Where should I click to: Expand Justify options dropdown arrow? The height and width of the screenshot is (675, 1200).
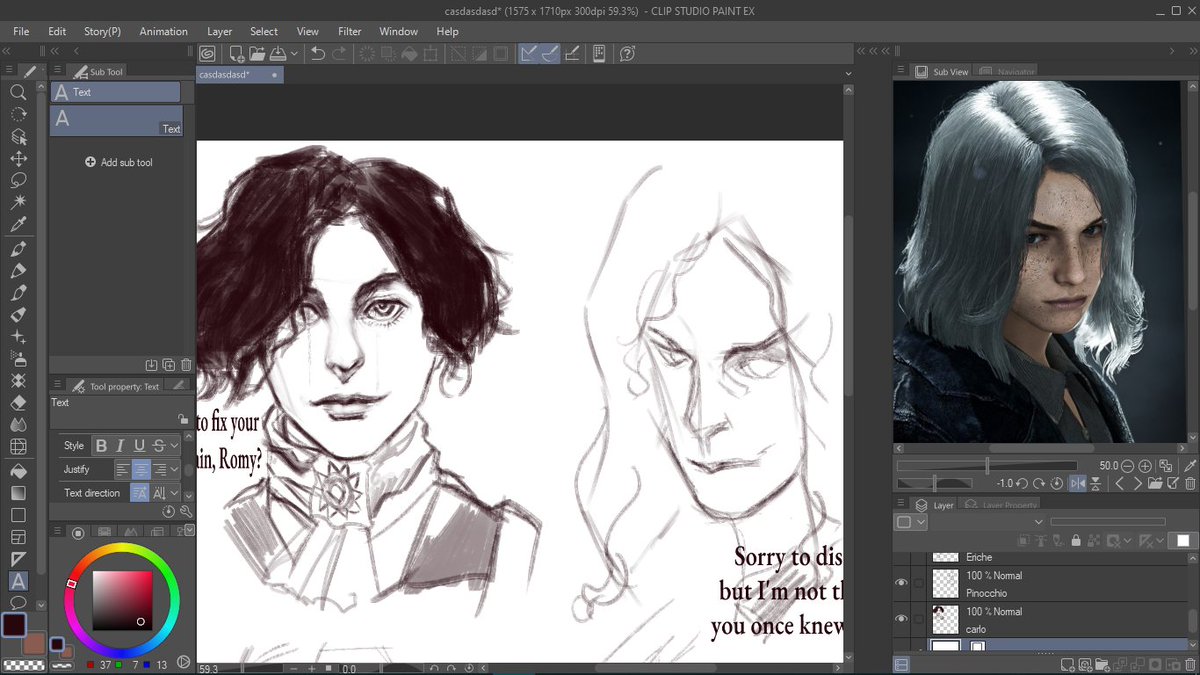175,470
